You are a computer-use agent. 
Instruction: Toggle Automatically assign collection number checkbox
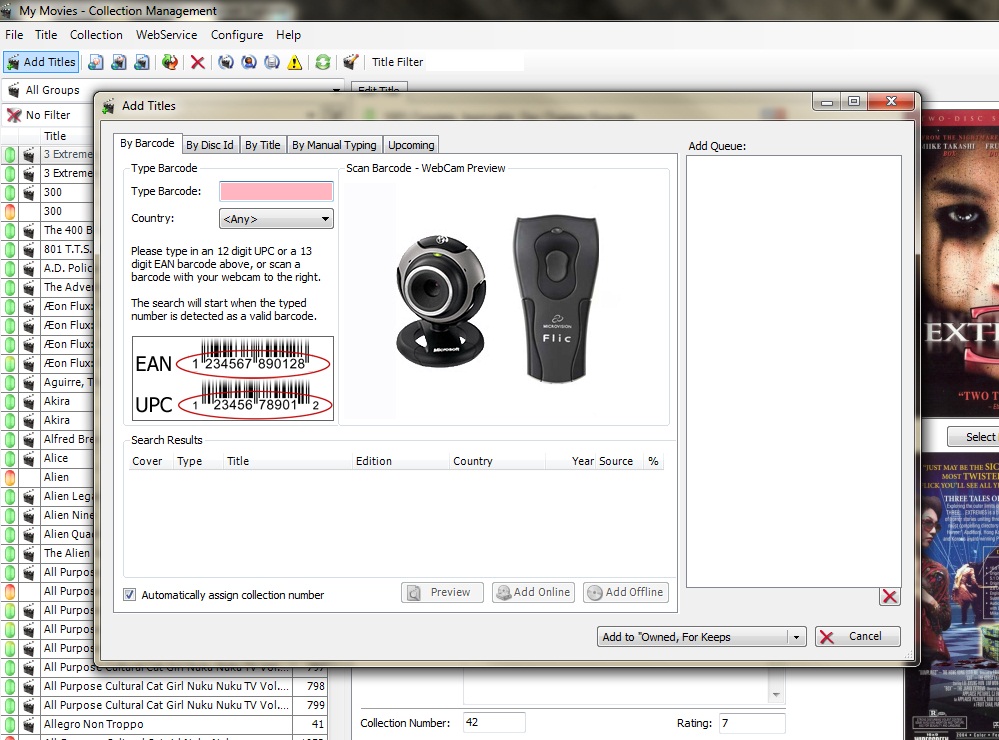(x=130, y=595)
